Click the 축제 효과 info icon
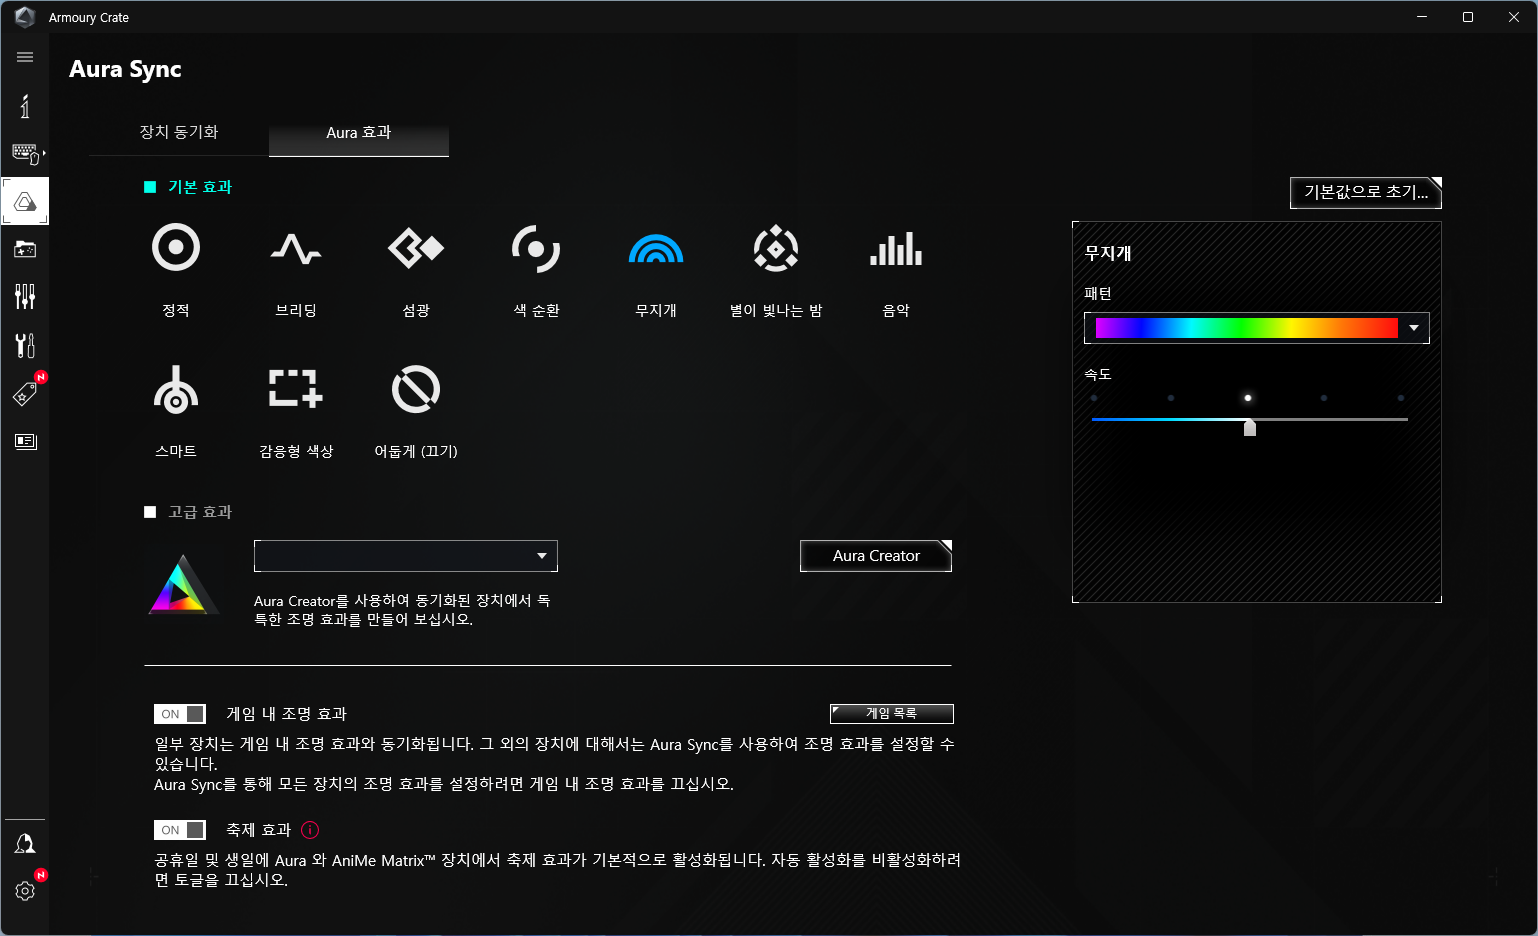Screen dimensions: 1538x936 coord(310,830)
